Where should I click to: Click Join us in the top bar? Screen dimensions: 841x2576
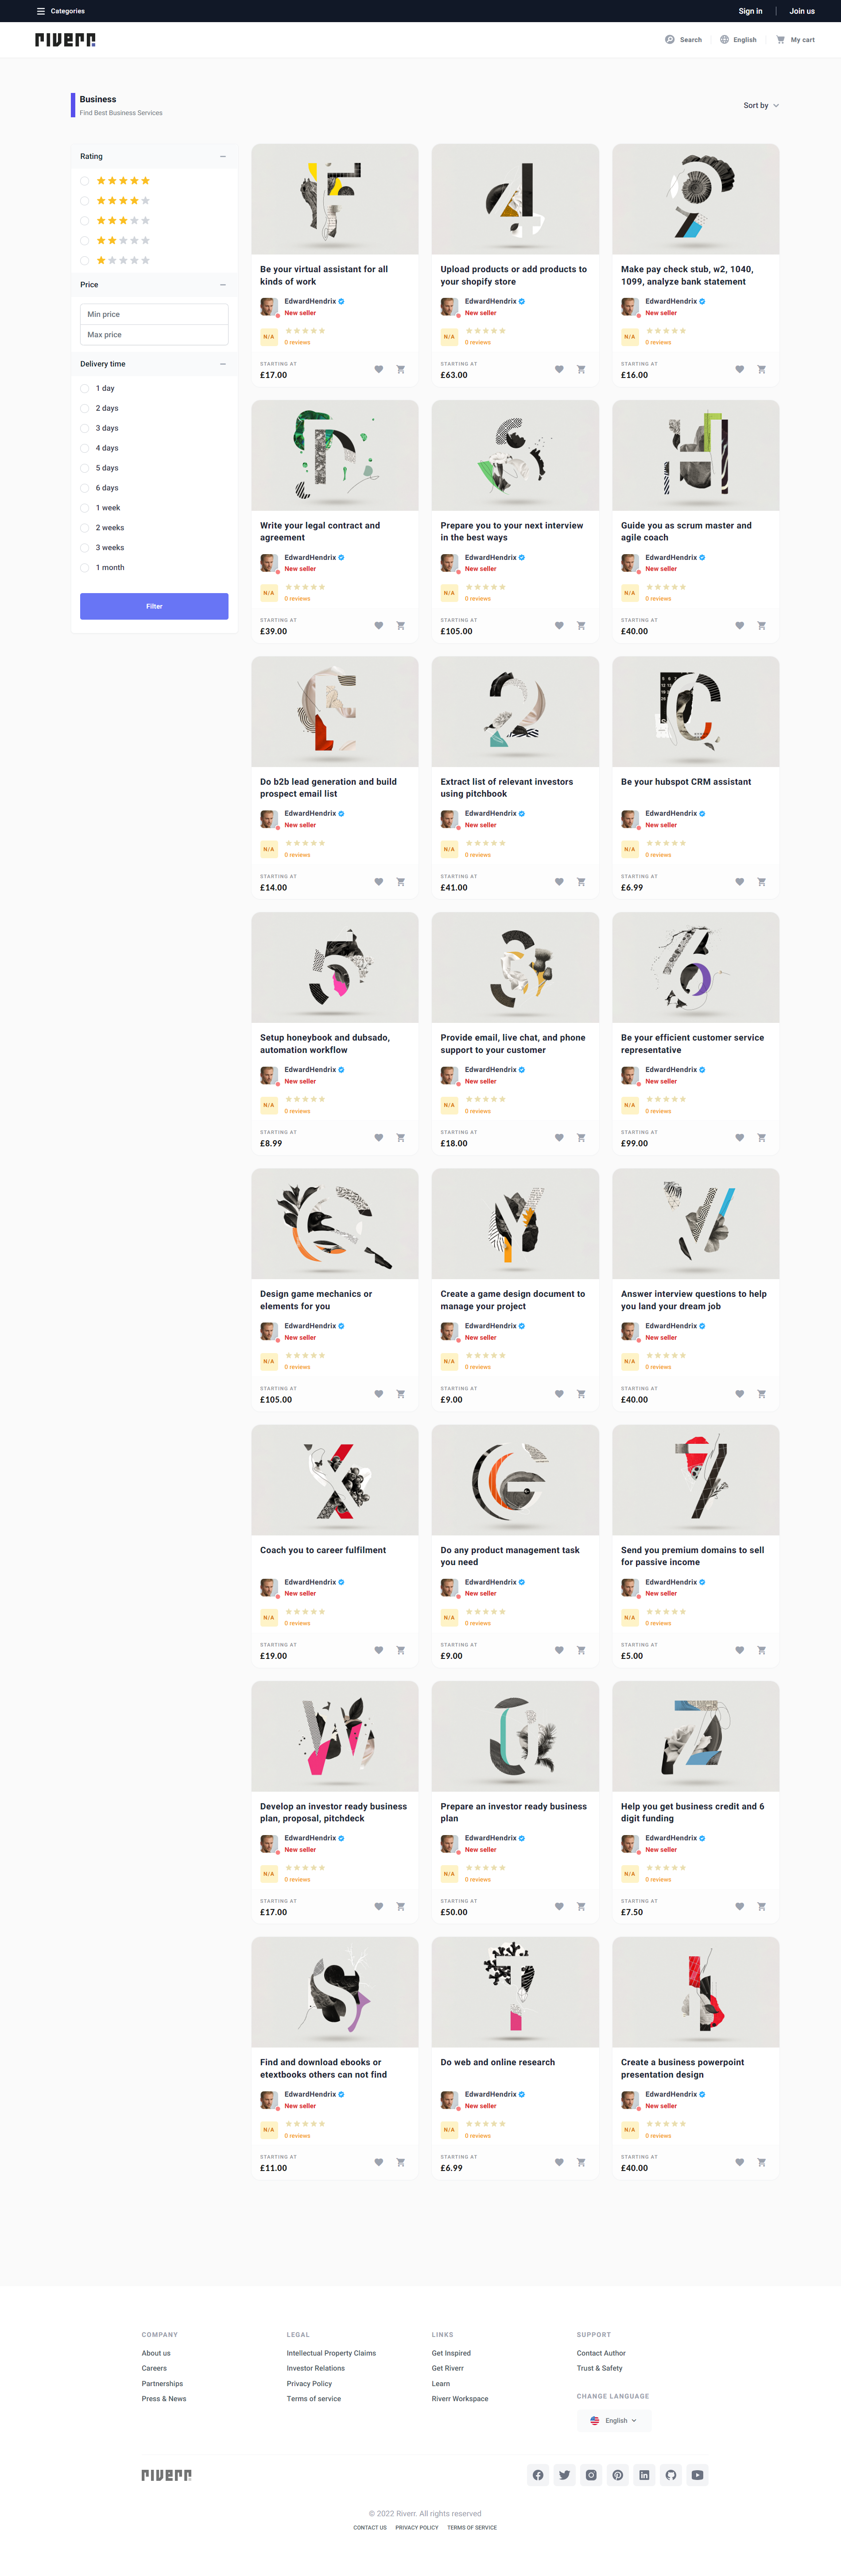click(x=802, y=11)
